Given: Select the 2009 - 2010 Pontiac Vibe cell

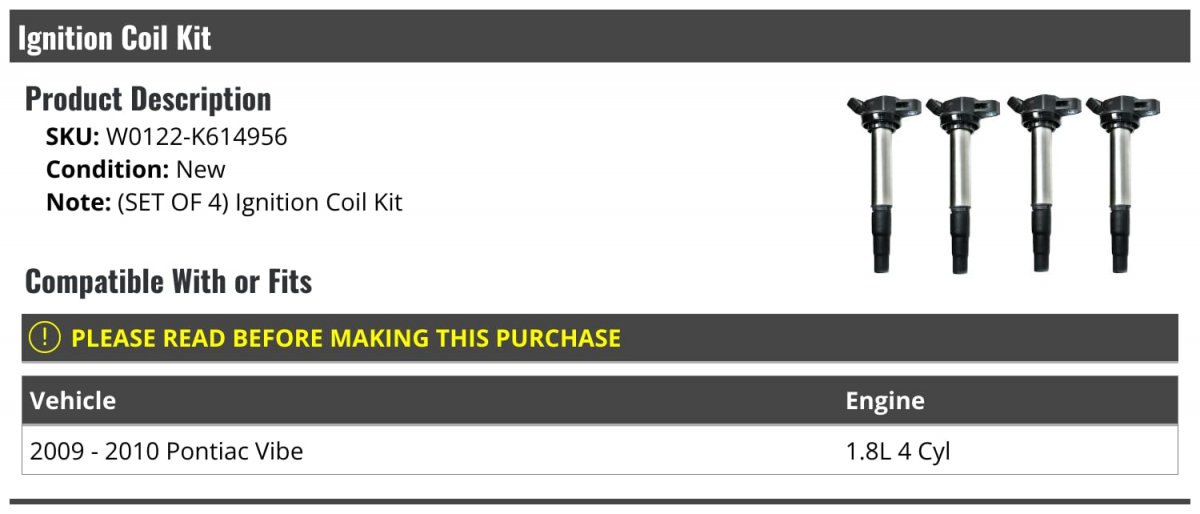Looking at the screenshot, I should tap(167, 452).
